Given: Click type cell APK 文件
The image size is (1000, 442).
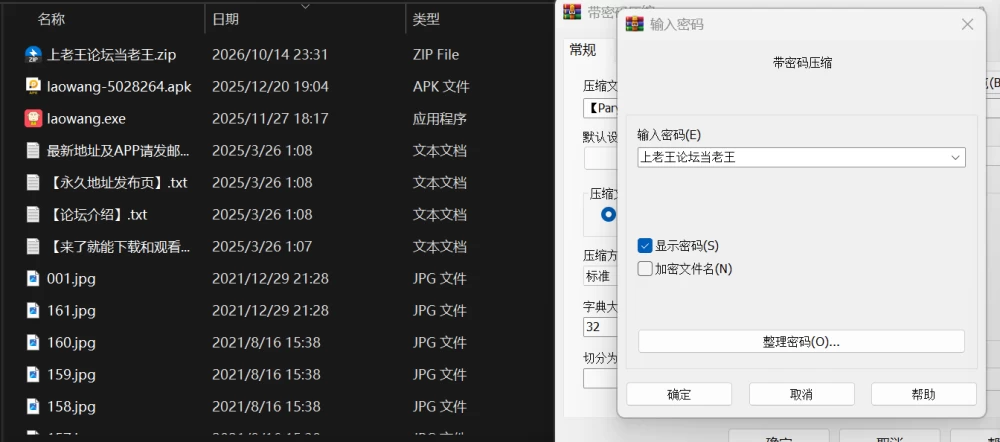Looking at the screenshot, I should click(441, 87).
